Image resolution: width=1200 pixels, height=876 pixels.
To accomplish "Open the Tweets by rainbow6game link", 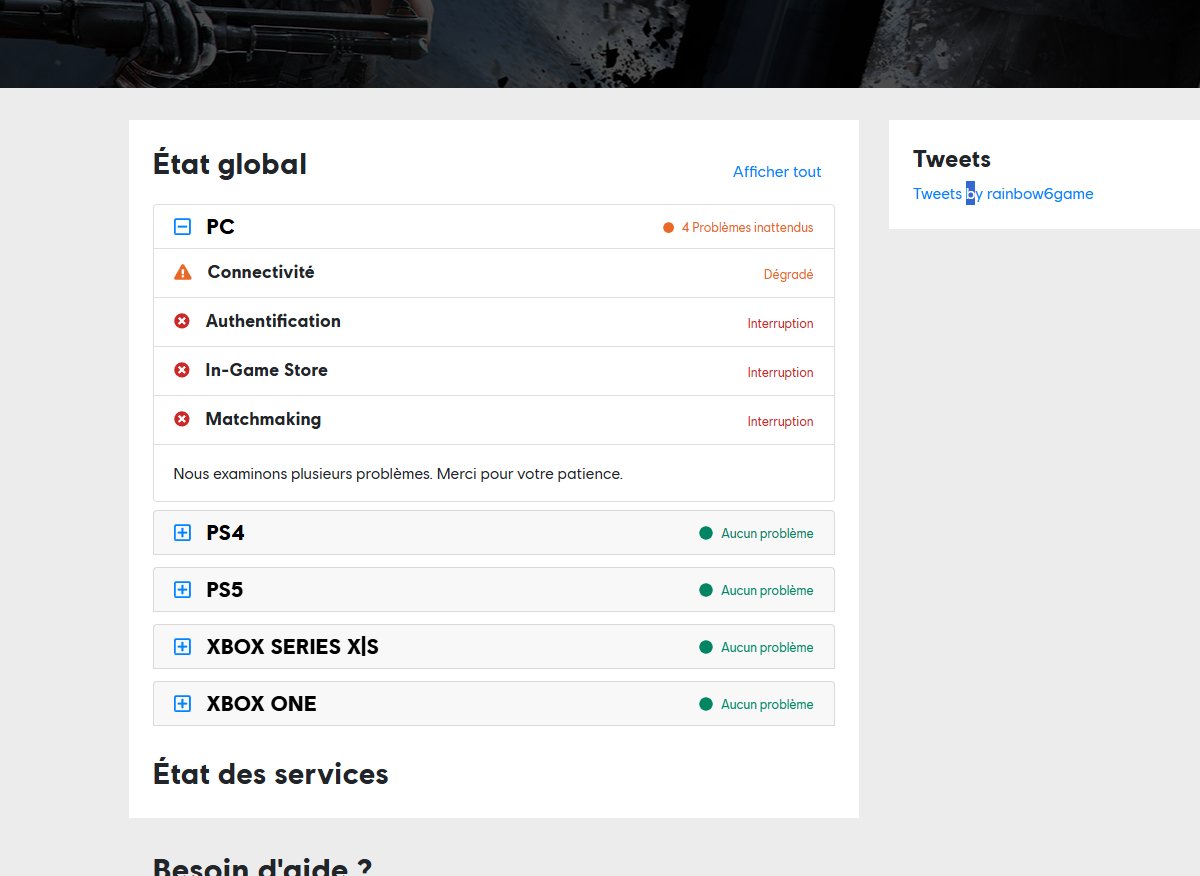I will tap(1003, 193).
